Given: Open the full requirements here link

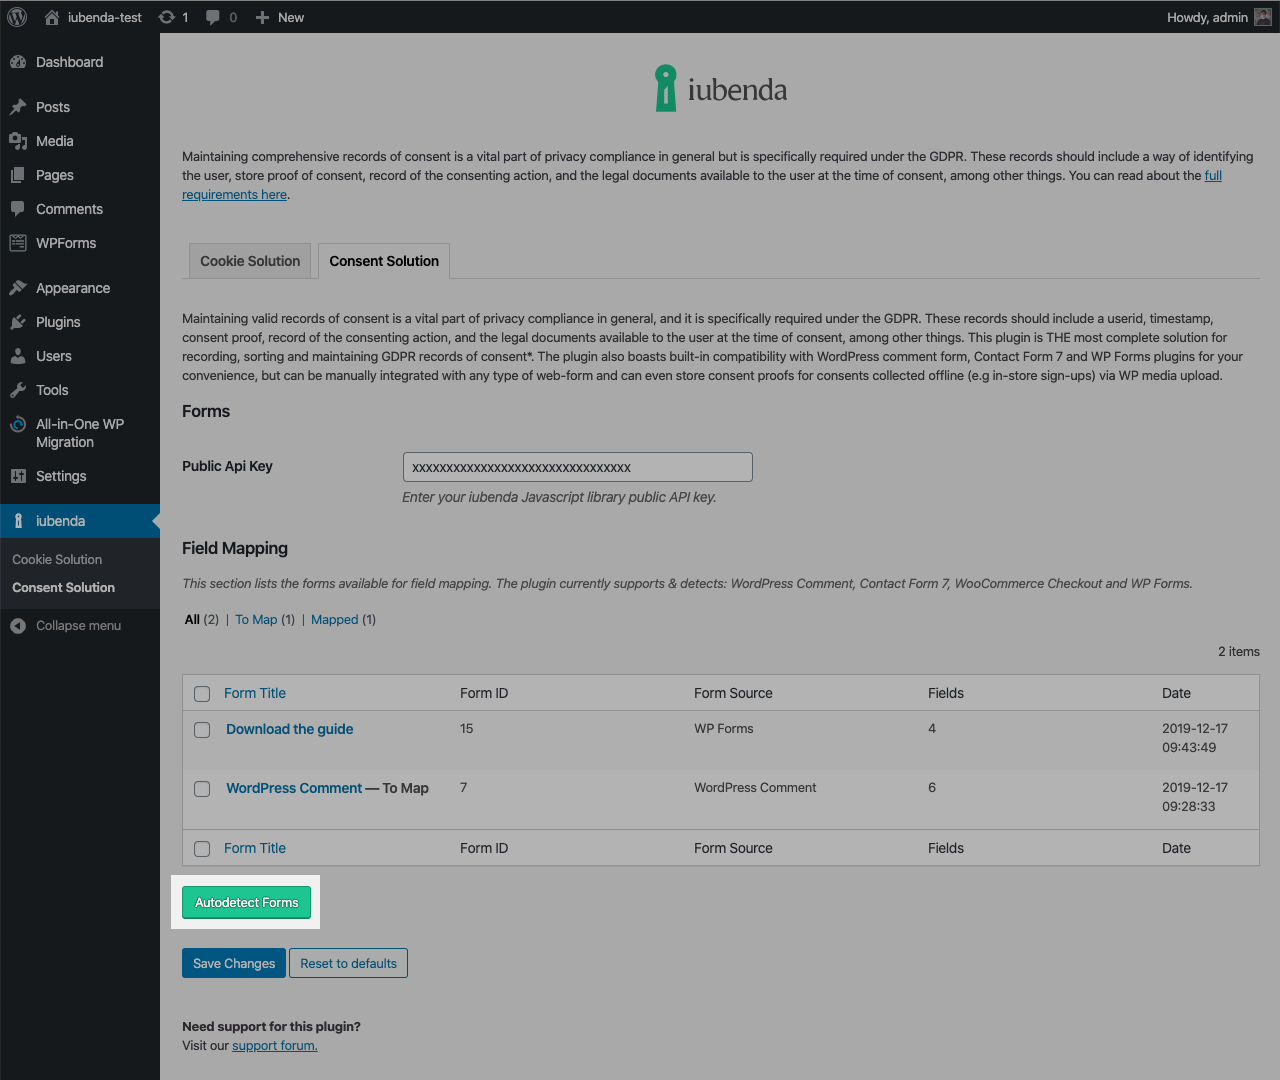Looking at the screenshot, I should point(234,194).
